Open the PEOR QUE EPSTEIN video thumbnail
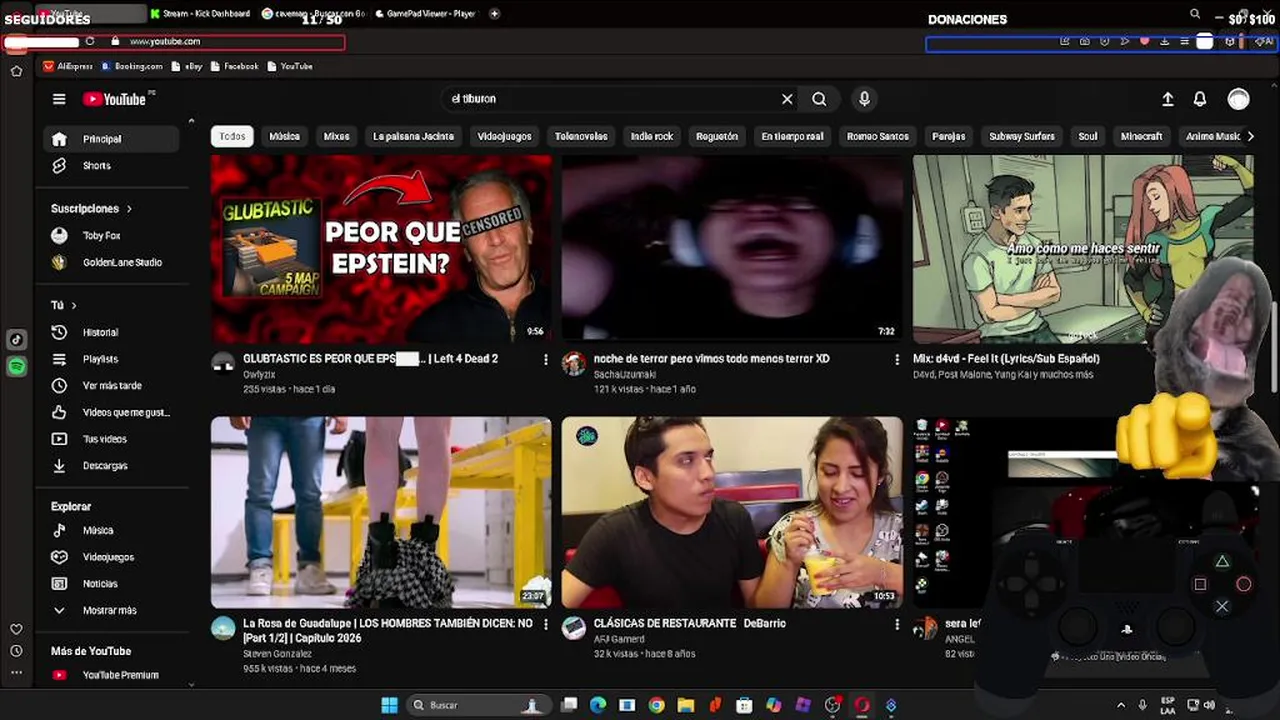The width and height of the screenshot is (1280, 720). pyautogui.click(x=381, y=249)
